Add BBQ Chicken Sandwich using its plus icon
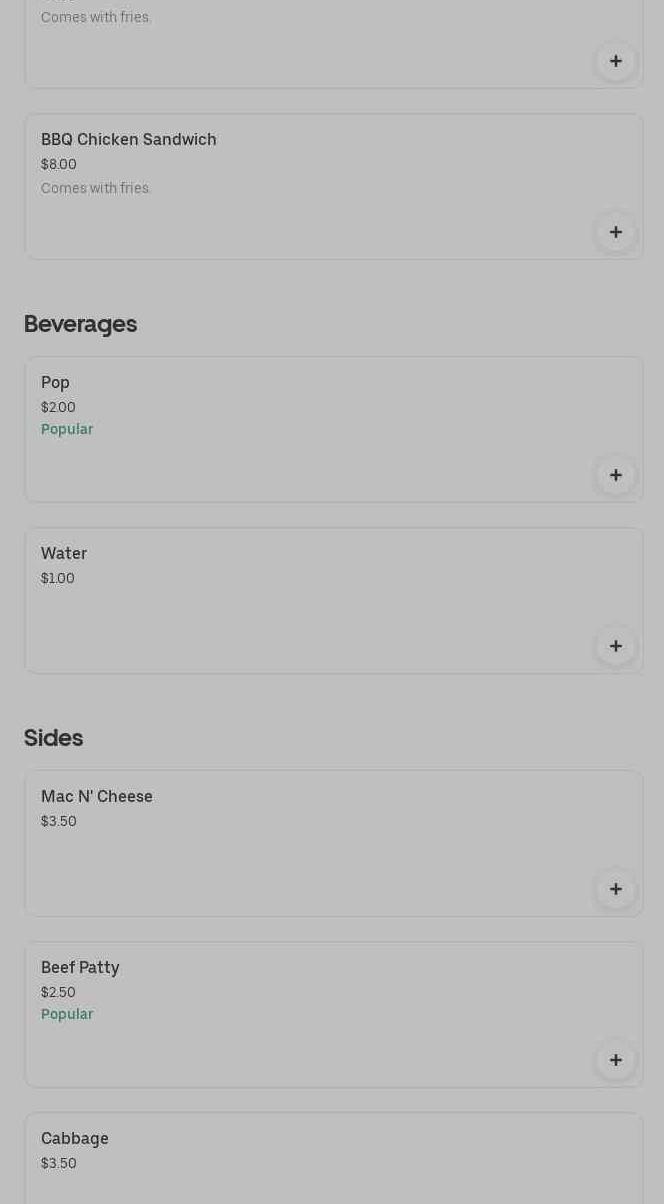This screenshot has height=1204, width=664. pos(616,232)
